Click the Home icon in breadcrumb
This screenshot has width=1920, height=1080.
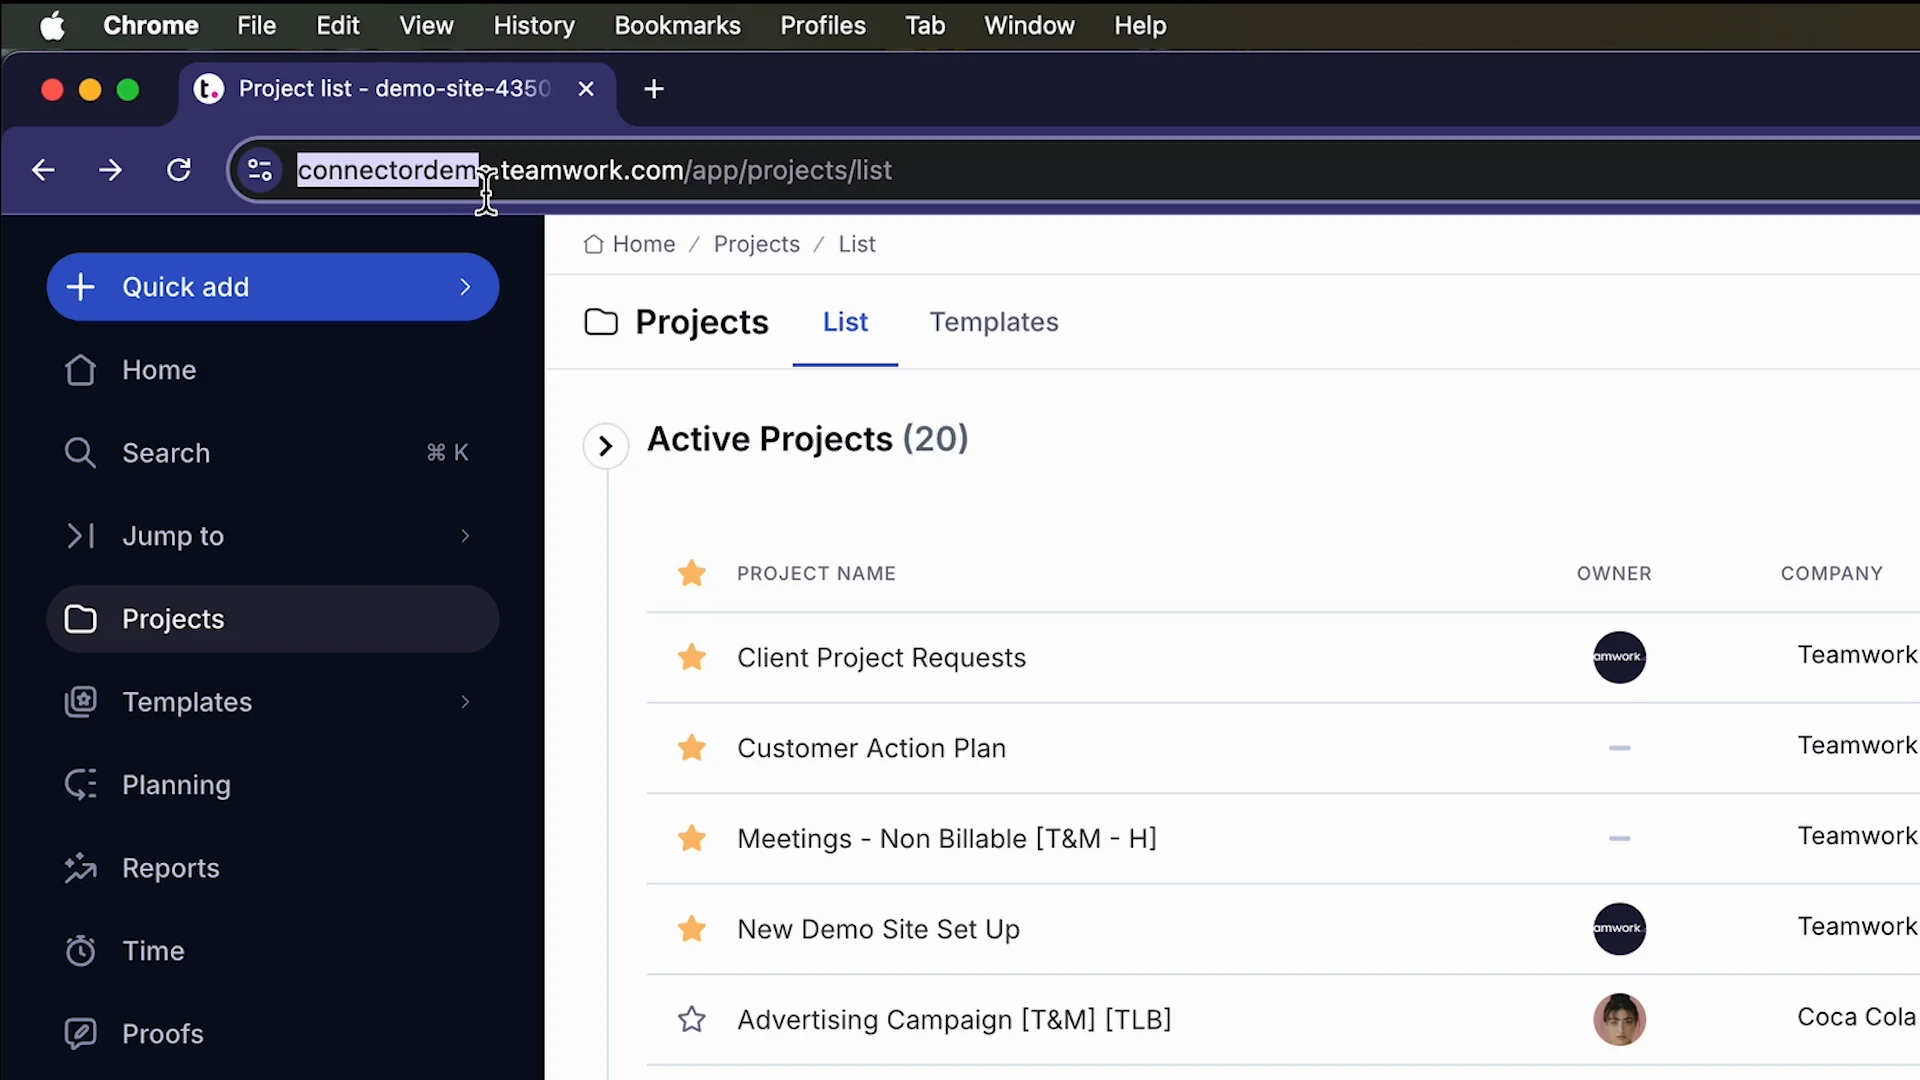click(593, 244)
